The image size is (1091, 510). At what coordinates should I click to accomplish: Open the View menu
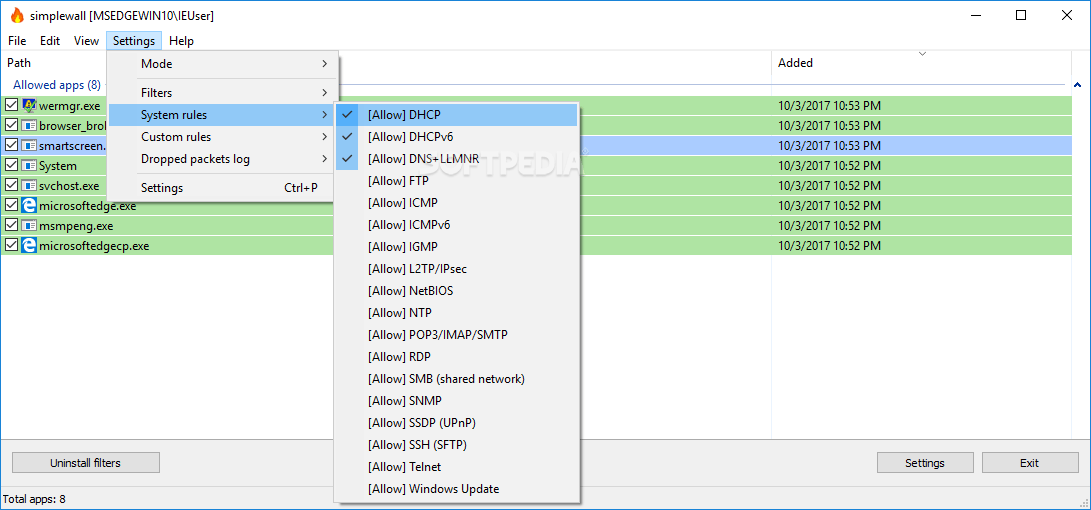coord(86,41)
